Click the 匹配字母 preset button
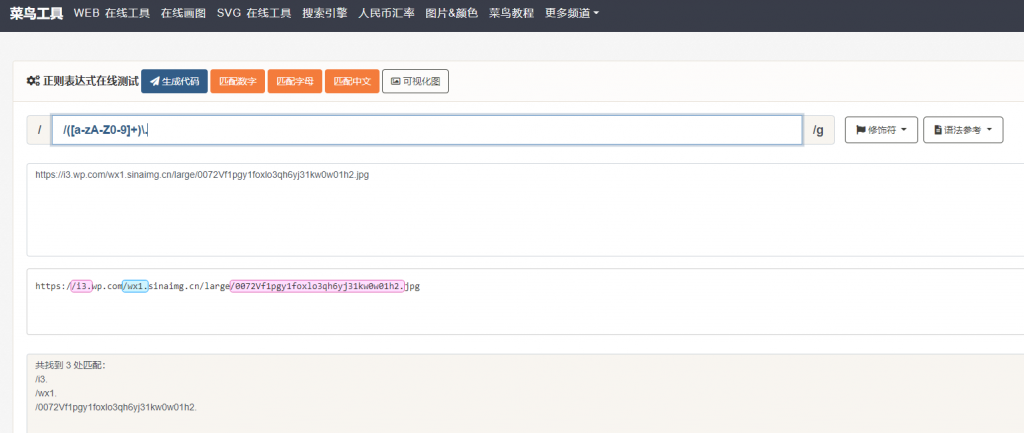The image size is (1024, 433). [x=295, y=82]
